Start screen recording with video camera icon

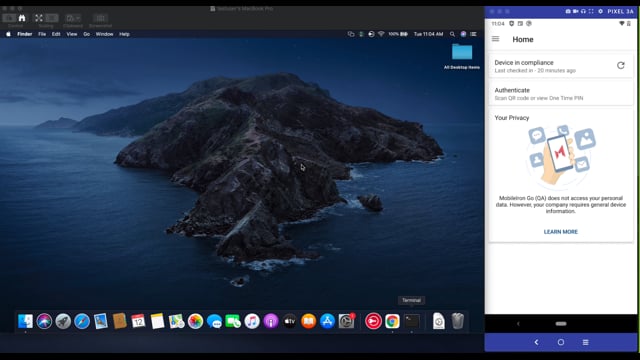pyautogui.click(x=576, y=11)
